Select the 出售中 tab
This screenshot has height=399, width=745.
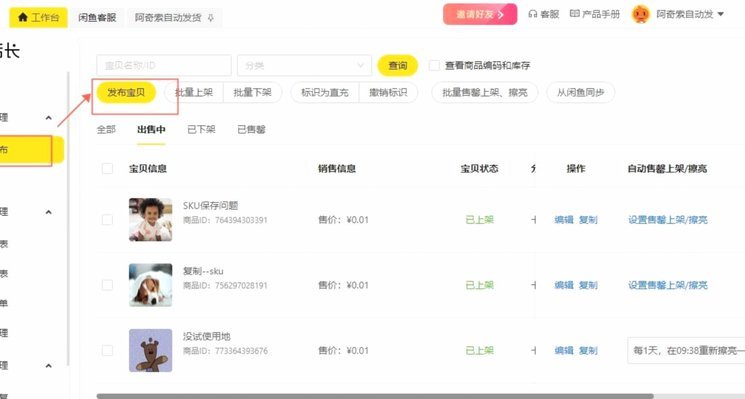(x=151, y=129)
